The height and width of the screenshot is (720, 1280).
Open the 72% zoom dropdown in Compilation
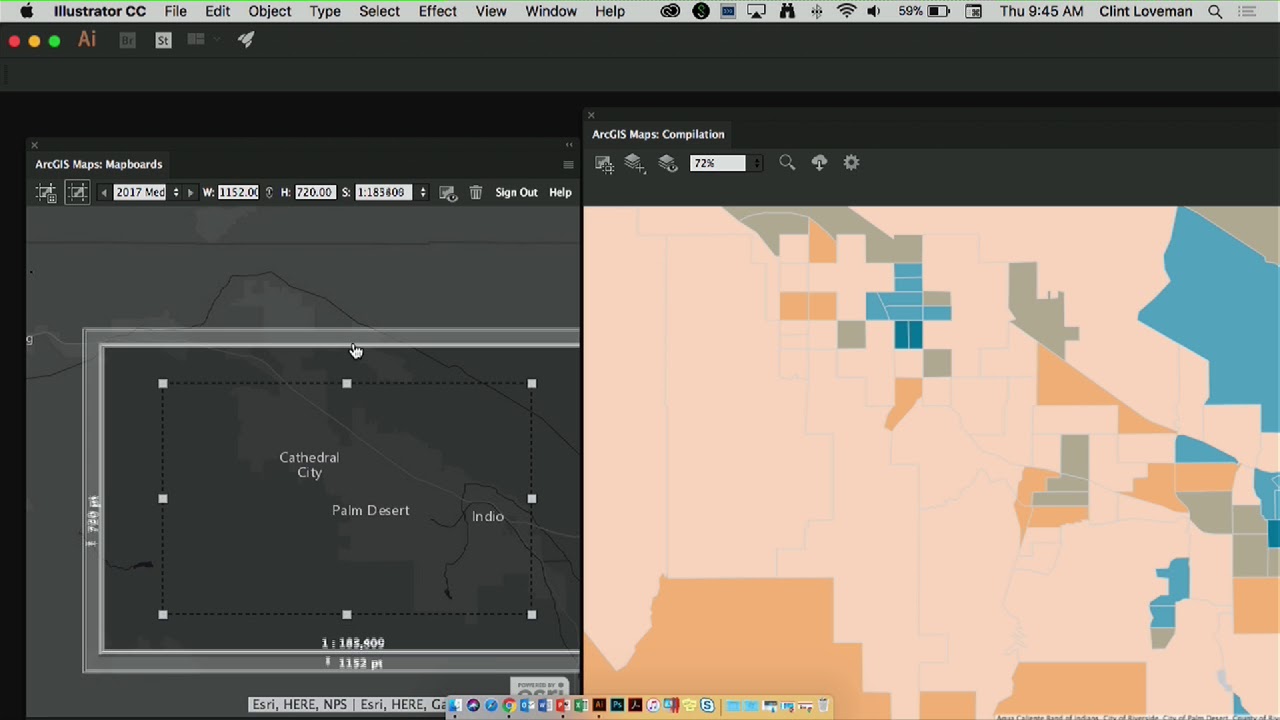pos(756,163)
